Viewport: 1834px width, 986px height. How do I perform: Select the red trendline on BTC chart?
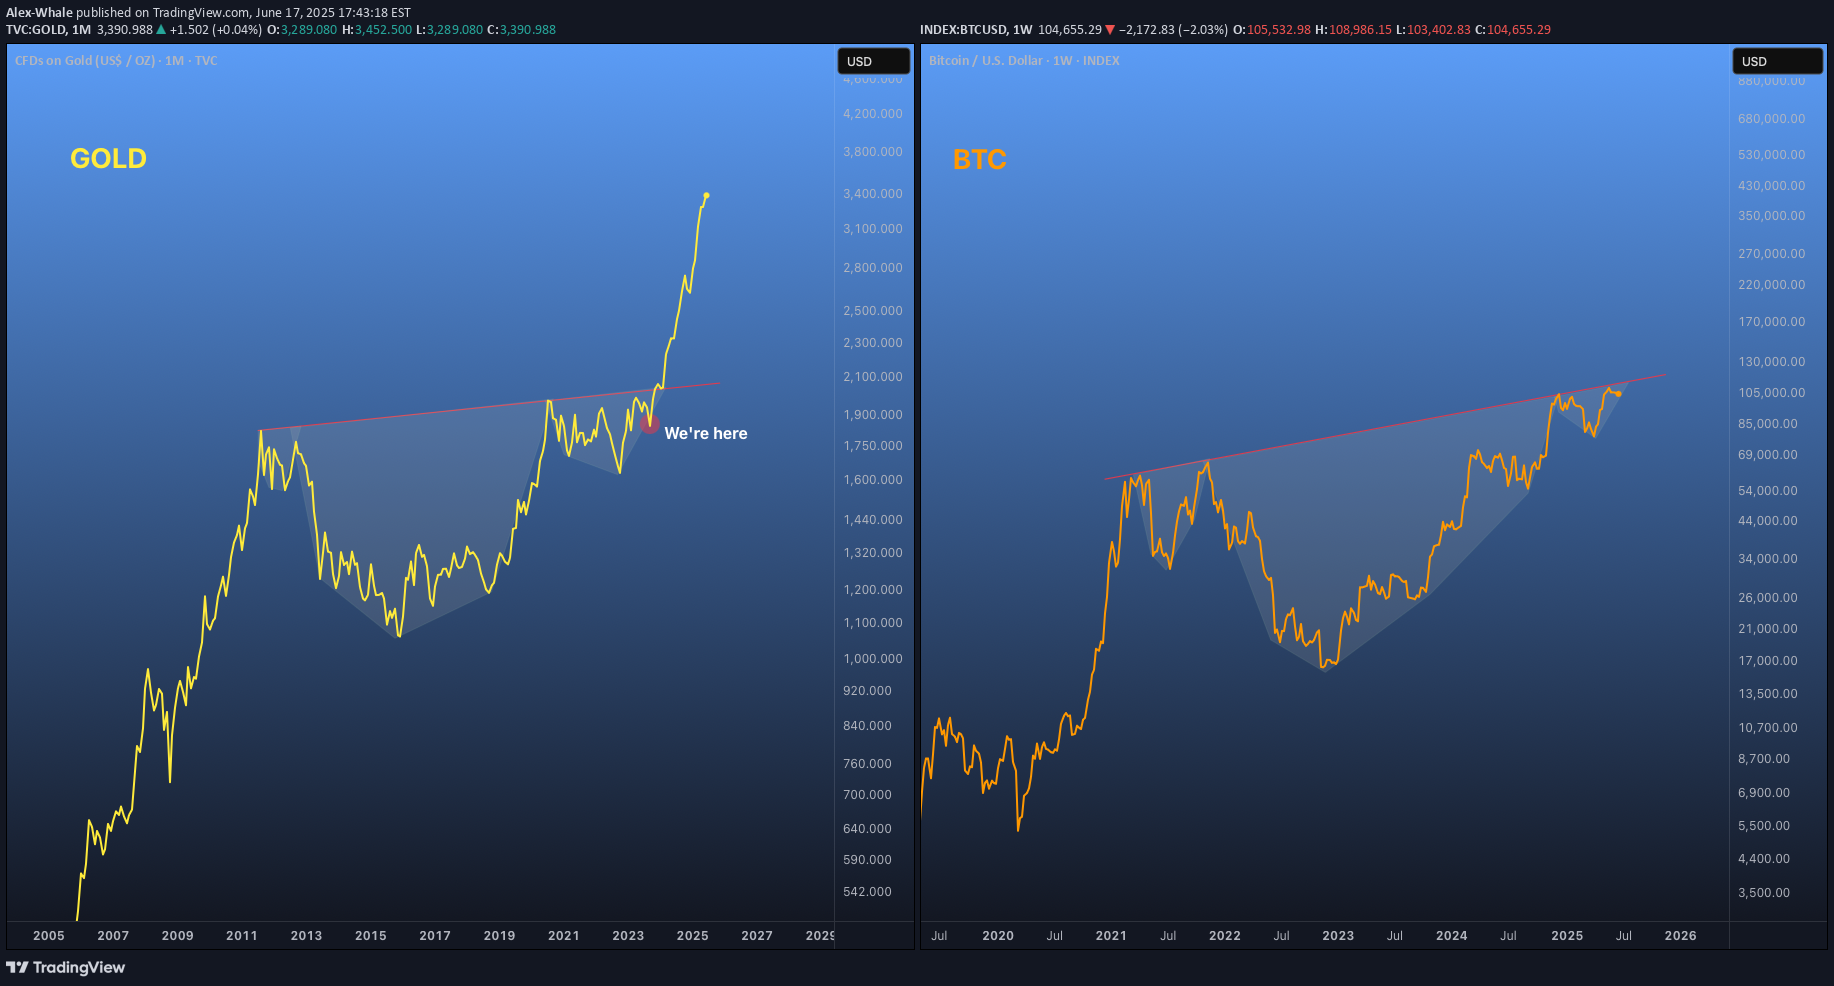click(x=1385, y=427)
